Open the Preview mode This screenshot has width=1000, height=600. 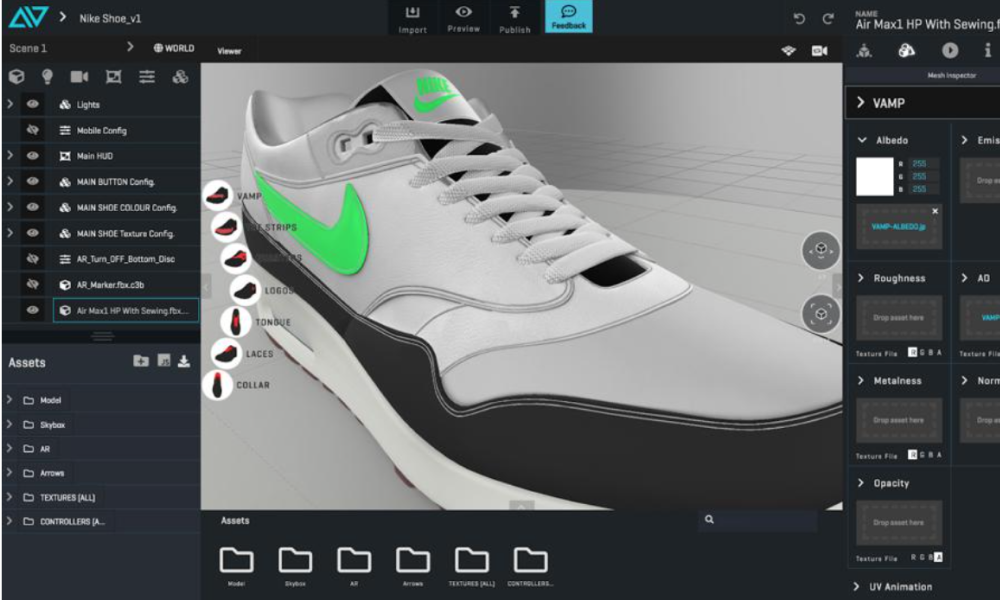click(464, 18)
